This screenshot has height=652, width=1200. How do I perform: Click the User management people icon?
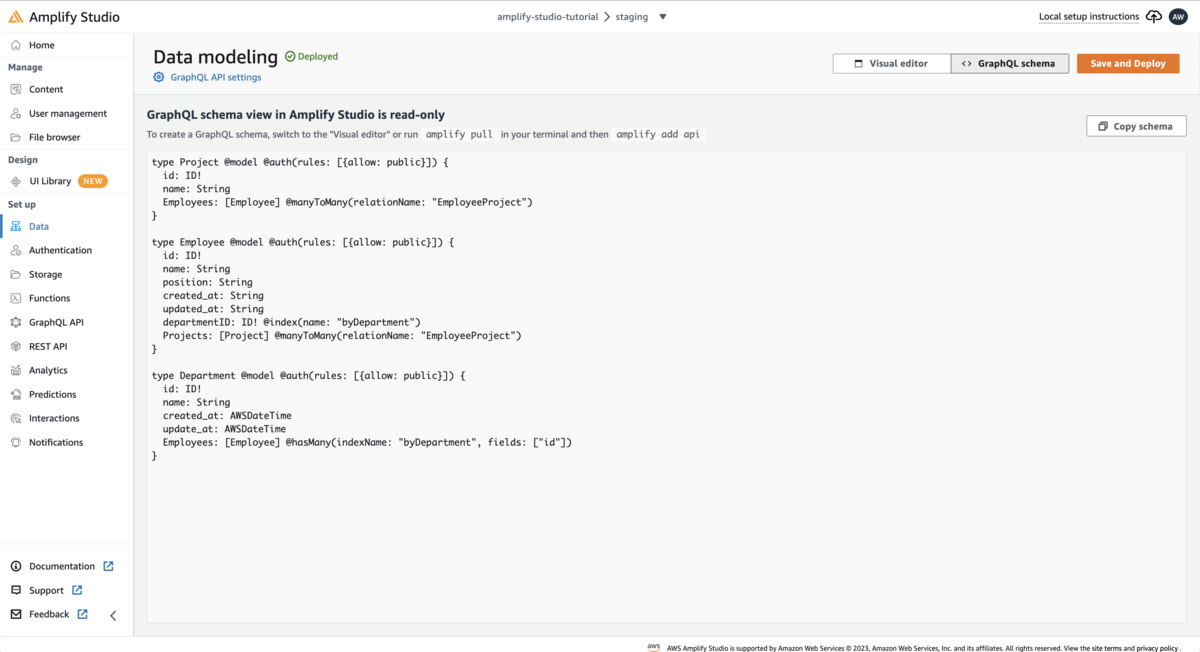tap(16, 113)
